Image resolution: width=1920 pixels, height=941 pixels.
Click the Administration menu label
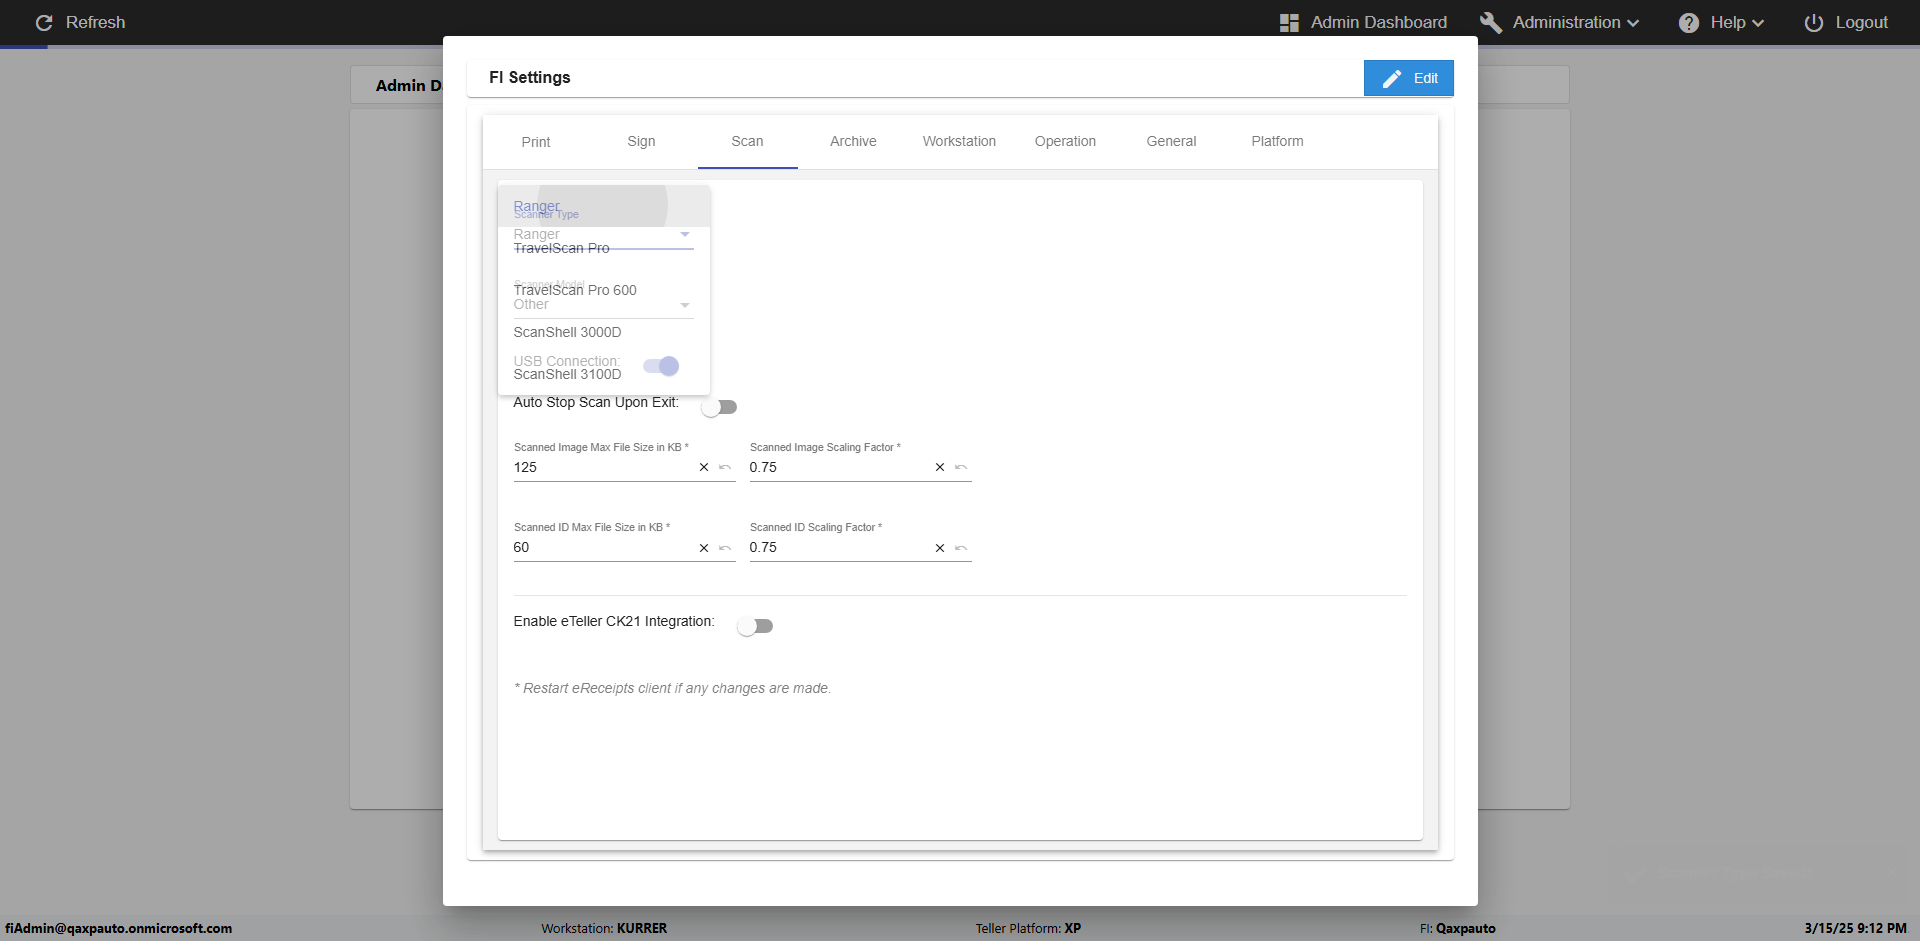click(x=1566, y=22)
